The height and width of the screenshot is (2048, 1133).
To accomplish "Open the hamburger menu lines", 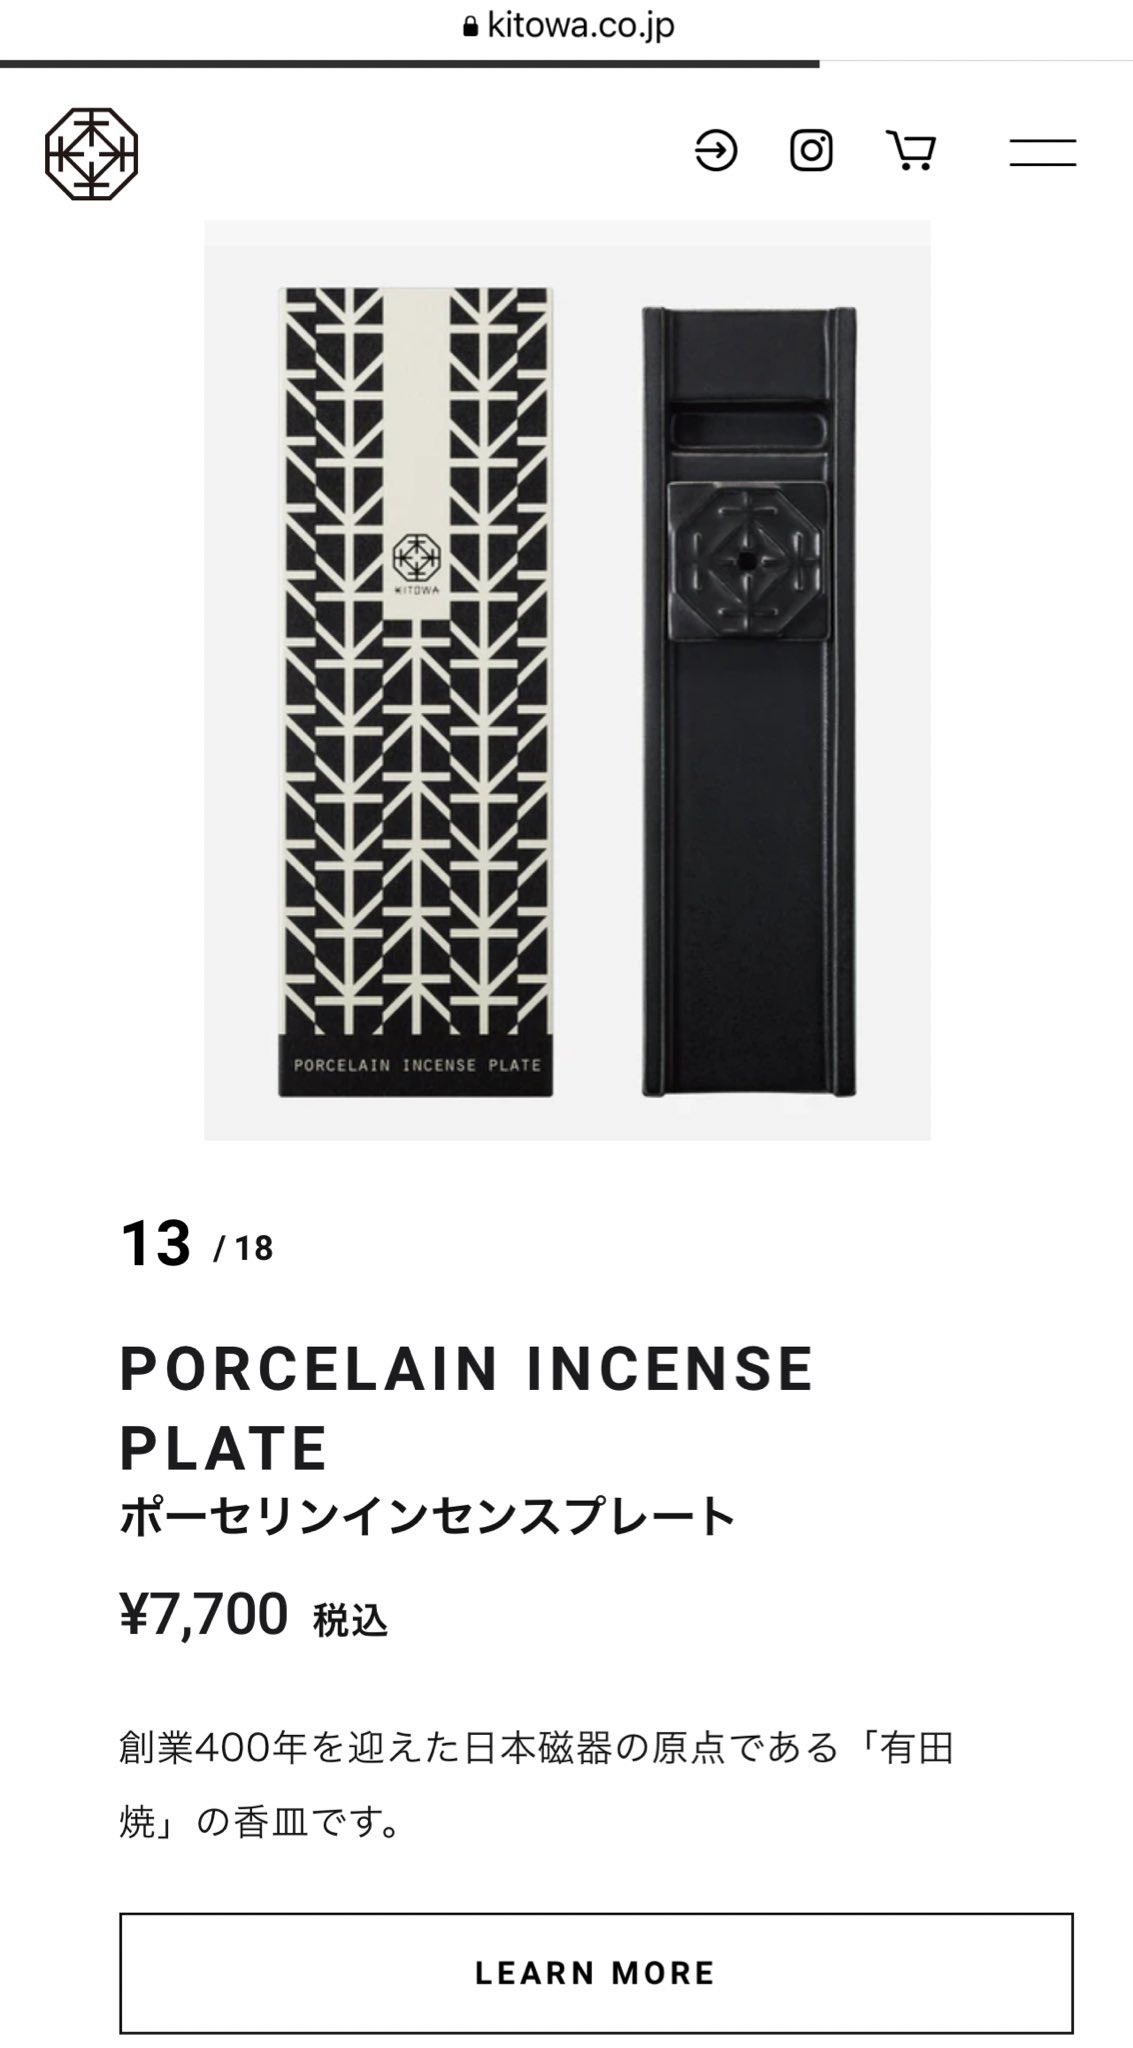I will point(1042,152).
